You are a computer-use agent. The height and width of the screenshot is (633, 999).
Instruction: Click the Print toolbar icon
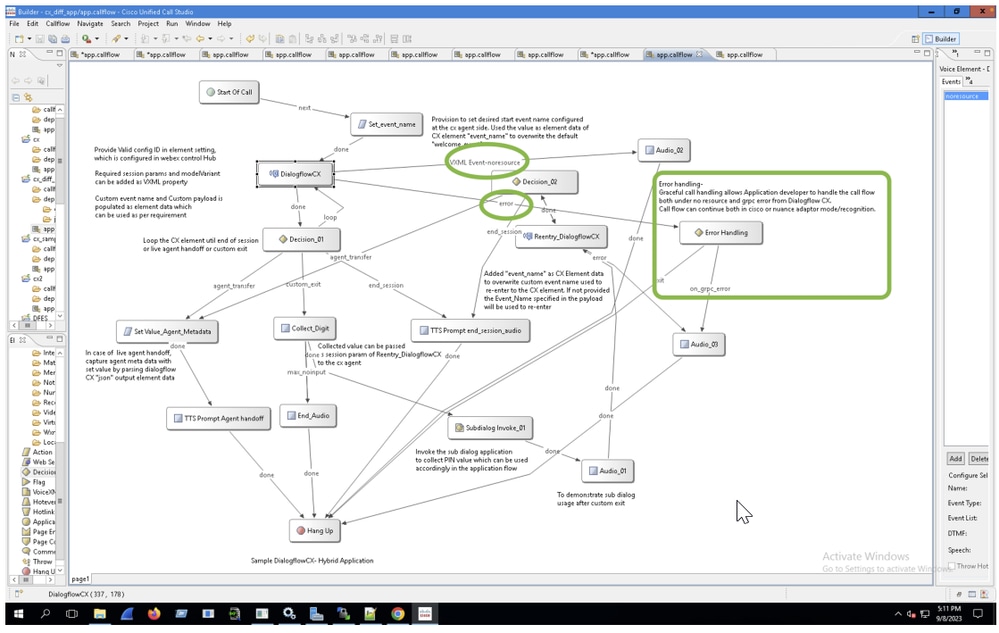66,39
